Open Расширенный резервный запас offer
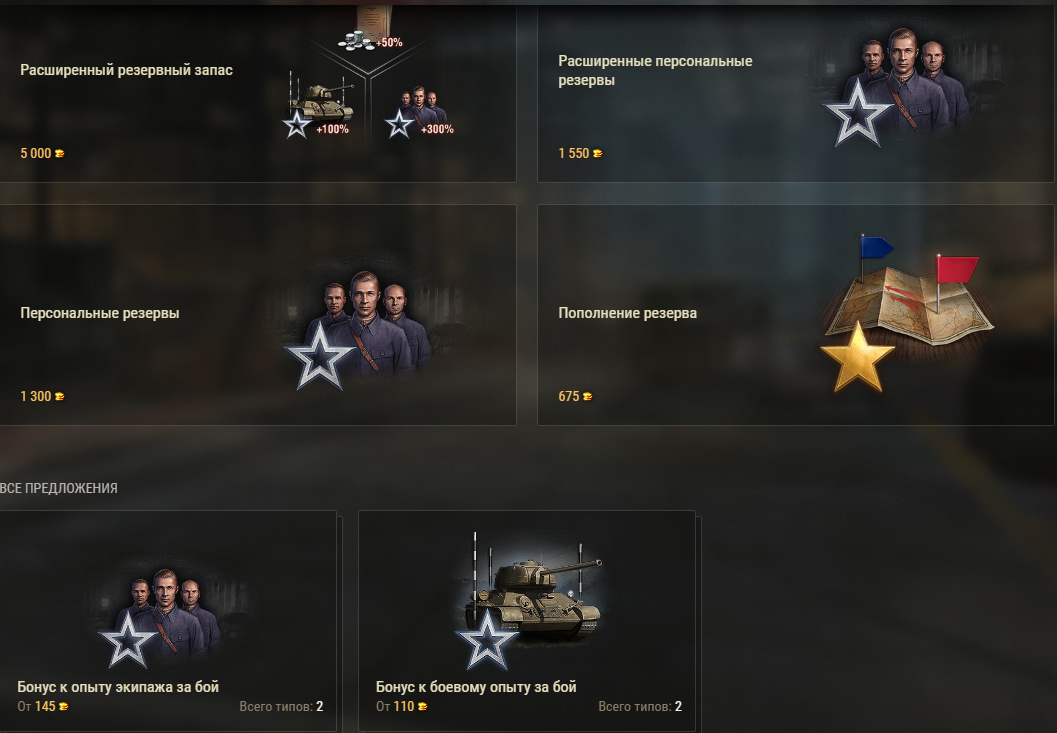The image size is (1057, 733). 126,70
